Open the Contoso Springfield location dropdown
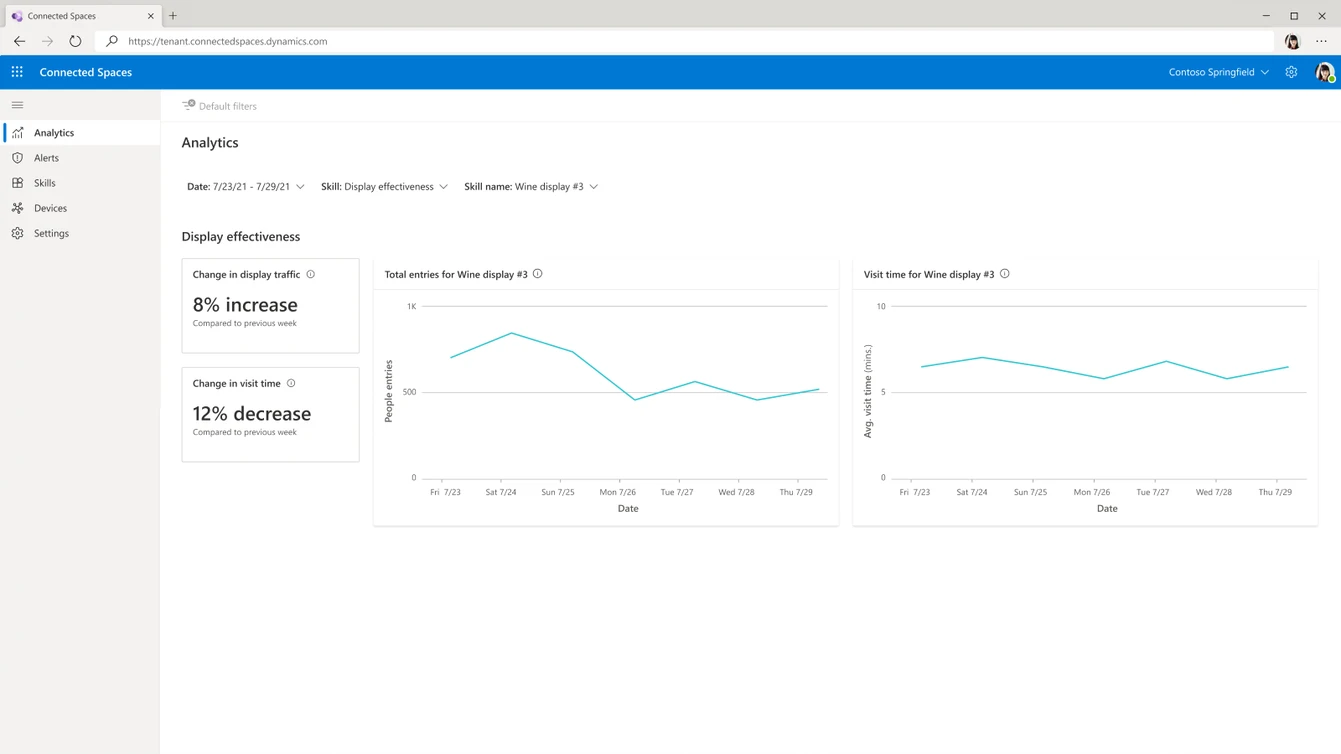This screenshot has width=1341, height=754. (x=1218, y=72)
